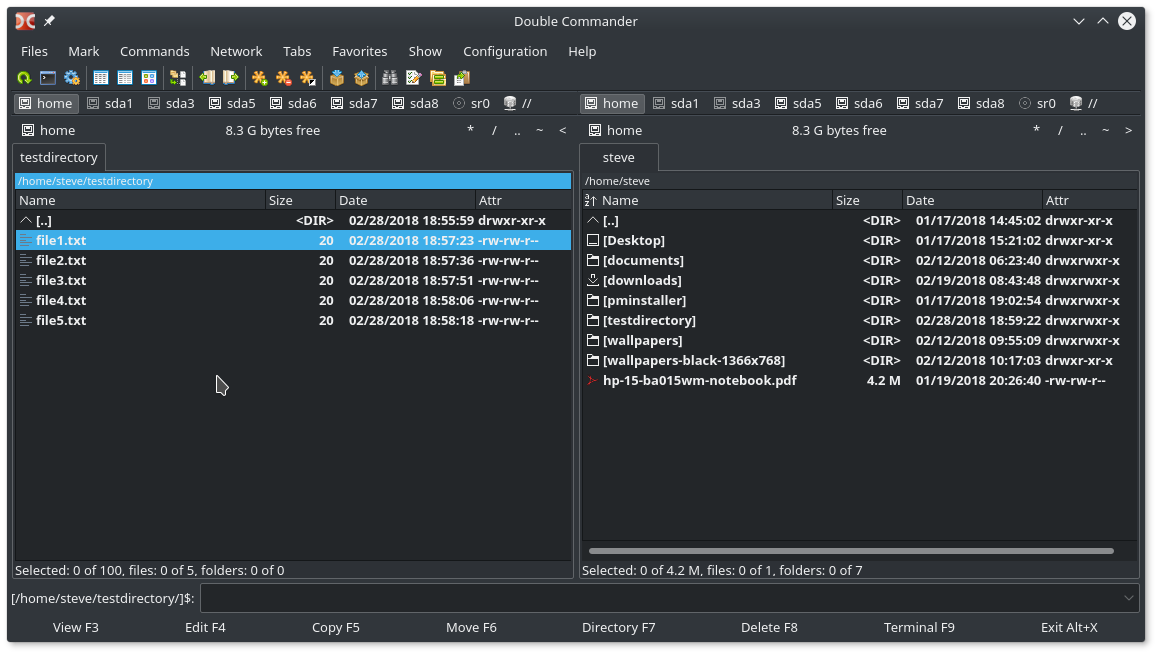Select file5.txt in left panel
1158x655 pixels.
pyautogui.click(x=293, y=320)
